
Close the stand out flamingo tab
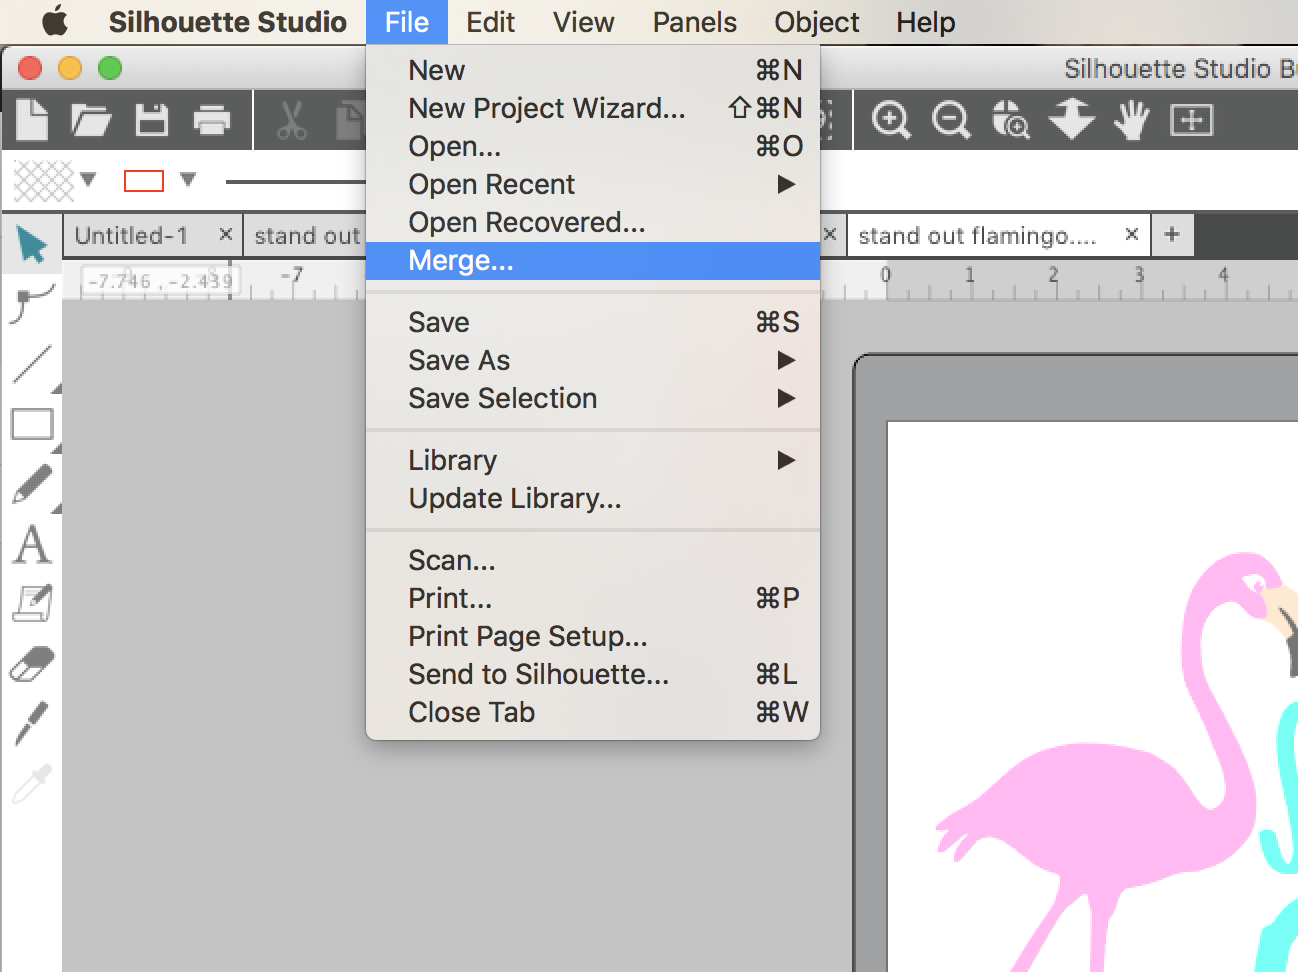[x=1131, y=234]
